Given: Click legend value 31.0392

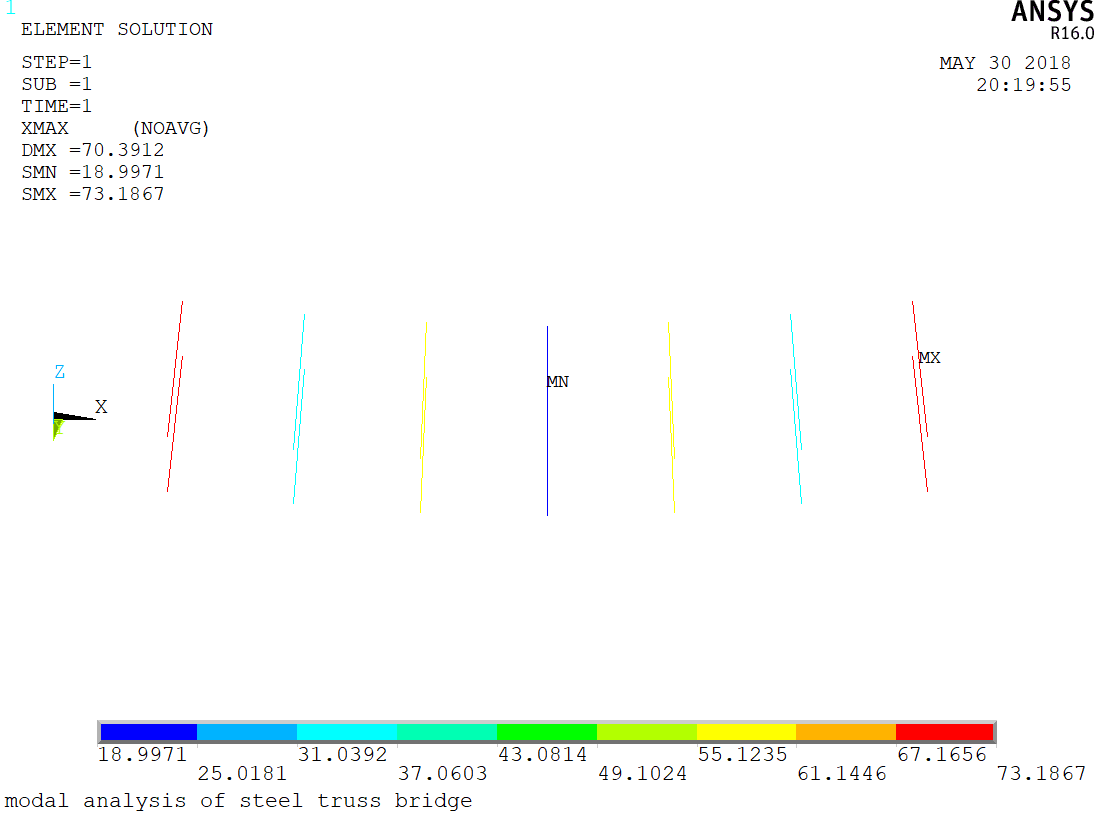Looking at the screenshot, I should pyautogui.click(x=342, y=754).
